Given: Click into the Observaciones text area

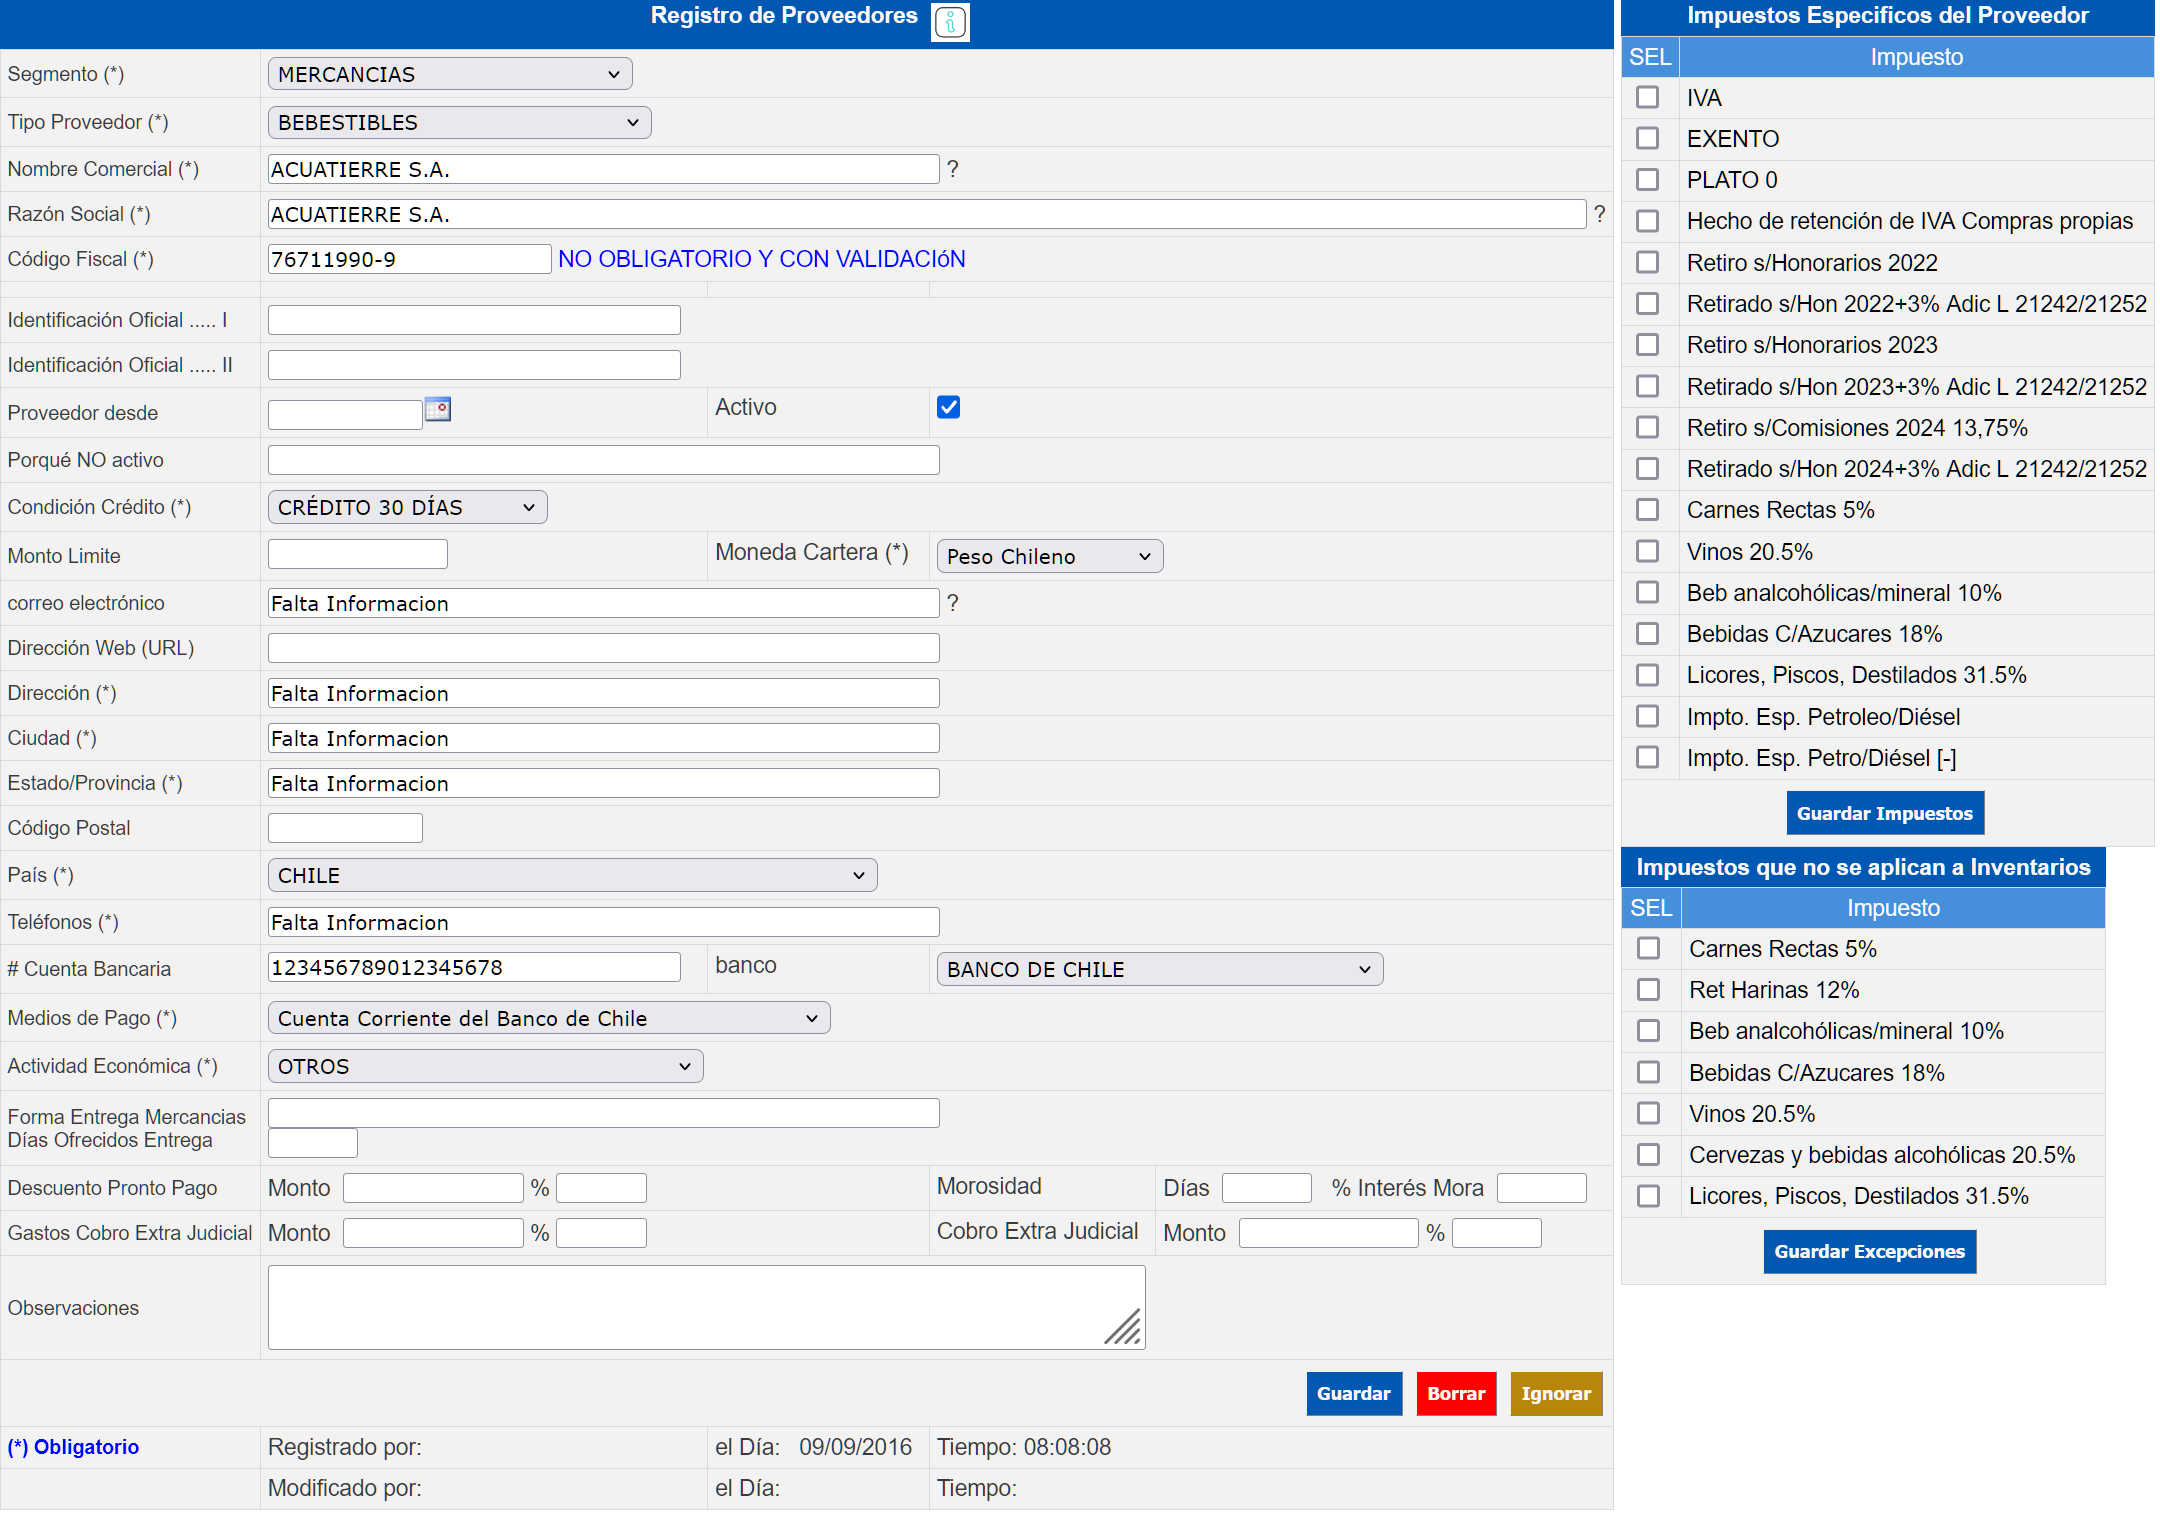Looking at the screenshot, I should [x=705, y=1307].
